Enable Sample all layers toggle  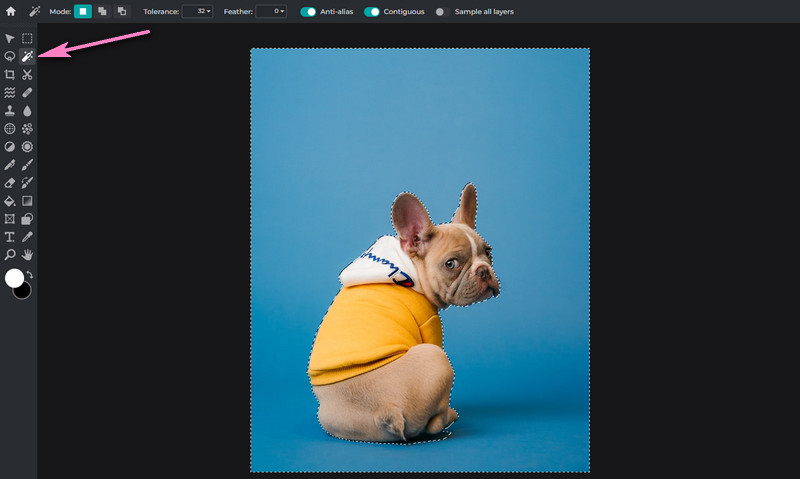(441, 11)
